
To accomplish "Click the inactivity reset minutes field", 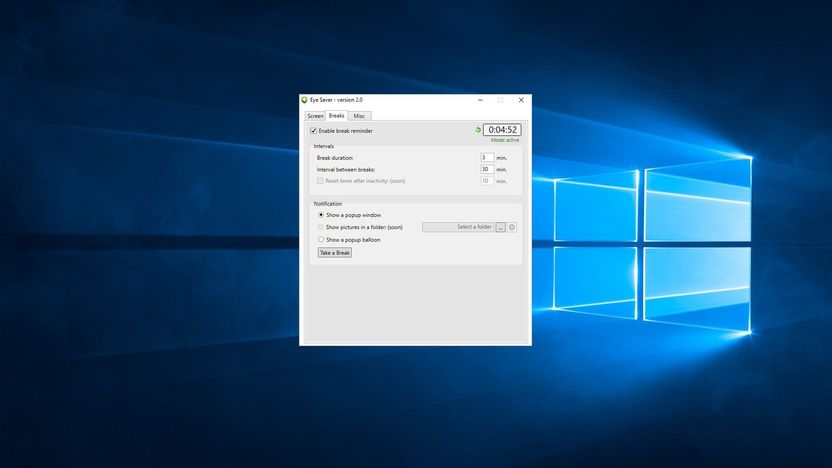I will coord(487,181).
